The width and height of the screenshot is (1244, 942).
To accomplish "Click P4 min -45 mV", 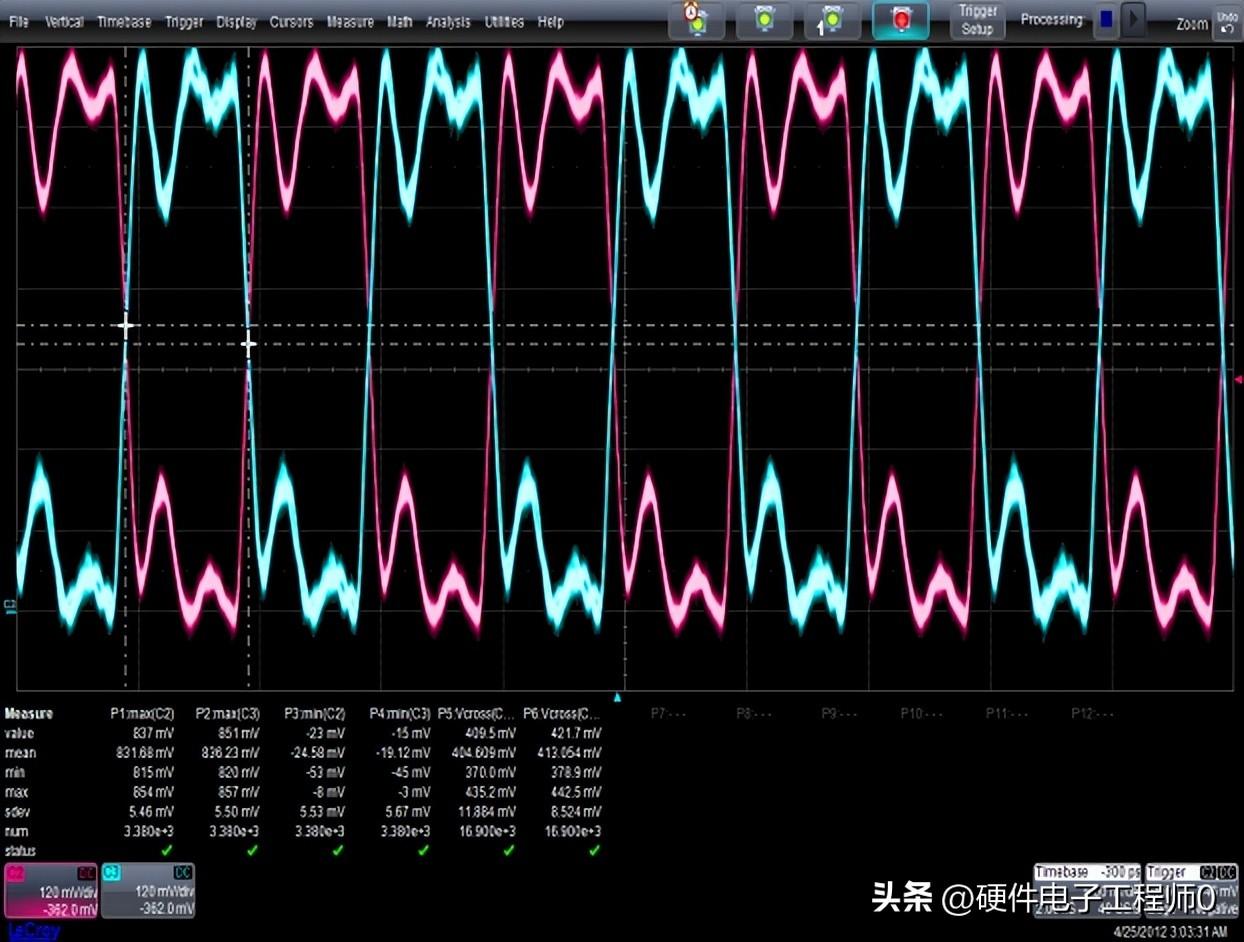I will (x=413, y=772).
